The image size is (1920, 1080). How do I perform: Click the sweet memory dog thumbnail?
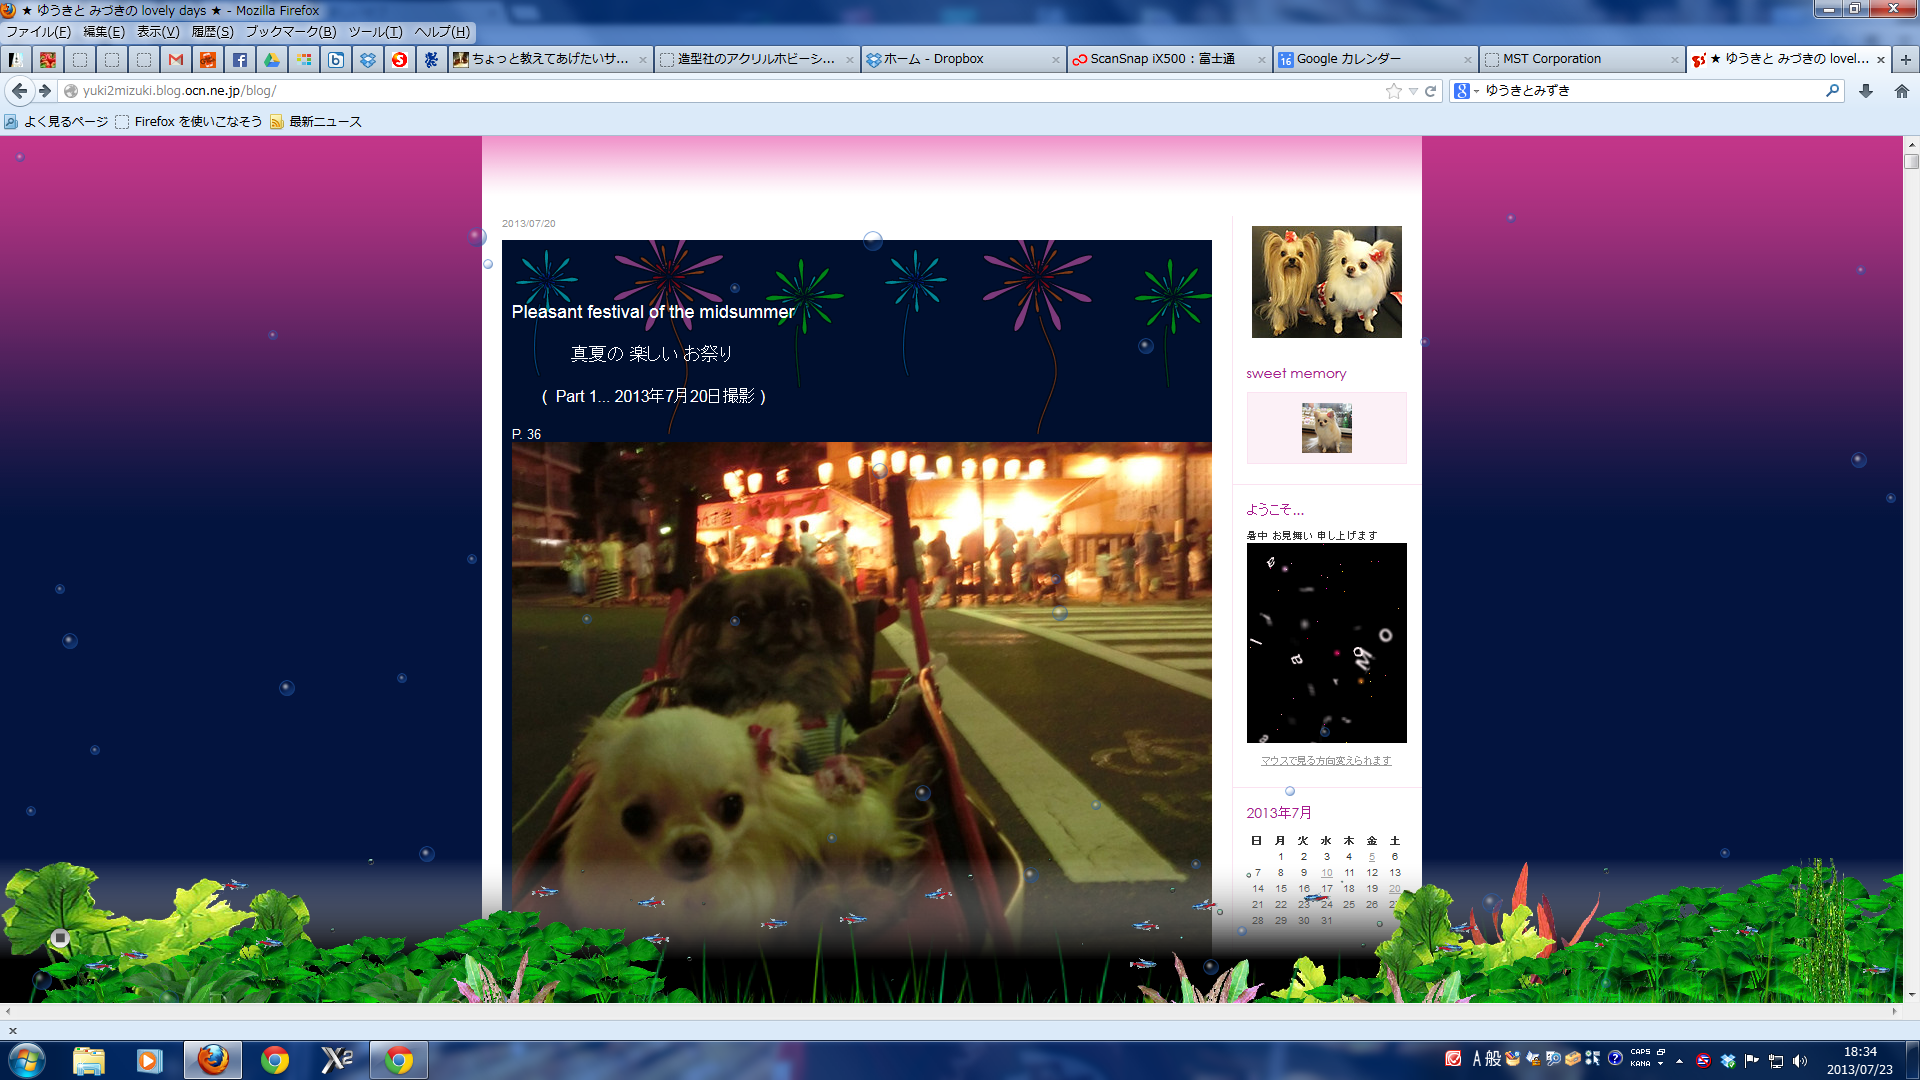pos(1327,428)
